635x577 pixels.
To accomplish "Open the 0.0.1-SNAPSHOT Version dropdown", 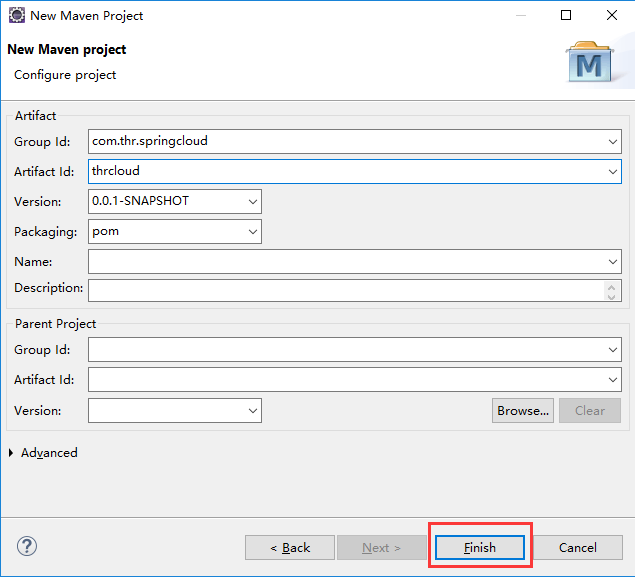I will tap(253, 202).
